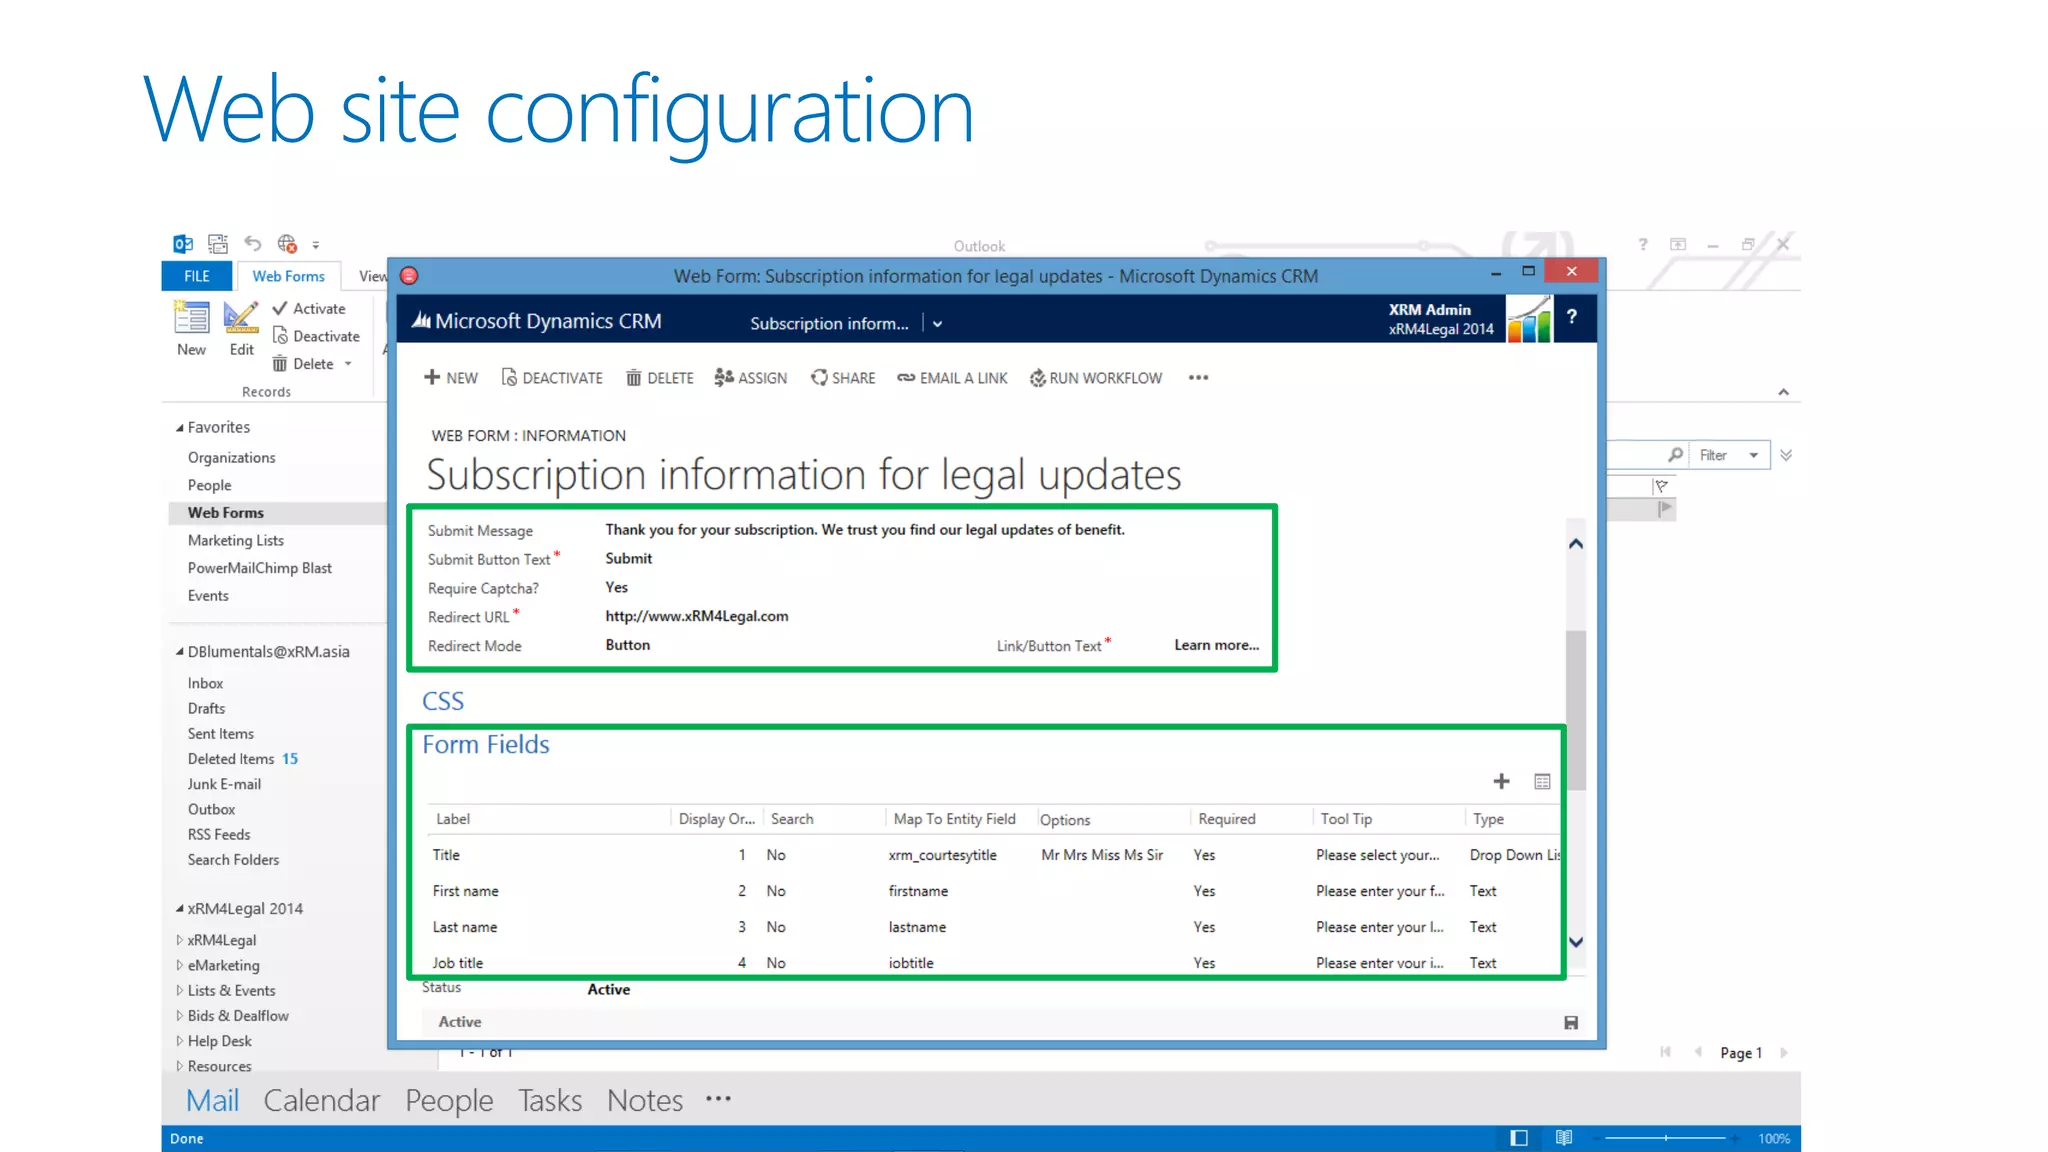Click the Redirect URL http://www.xRM4Legal.com value
The width and height of the screenshot is (2048, 1152).
pos(697,616)
